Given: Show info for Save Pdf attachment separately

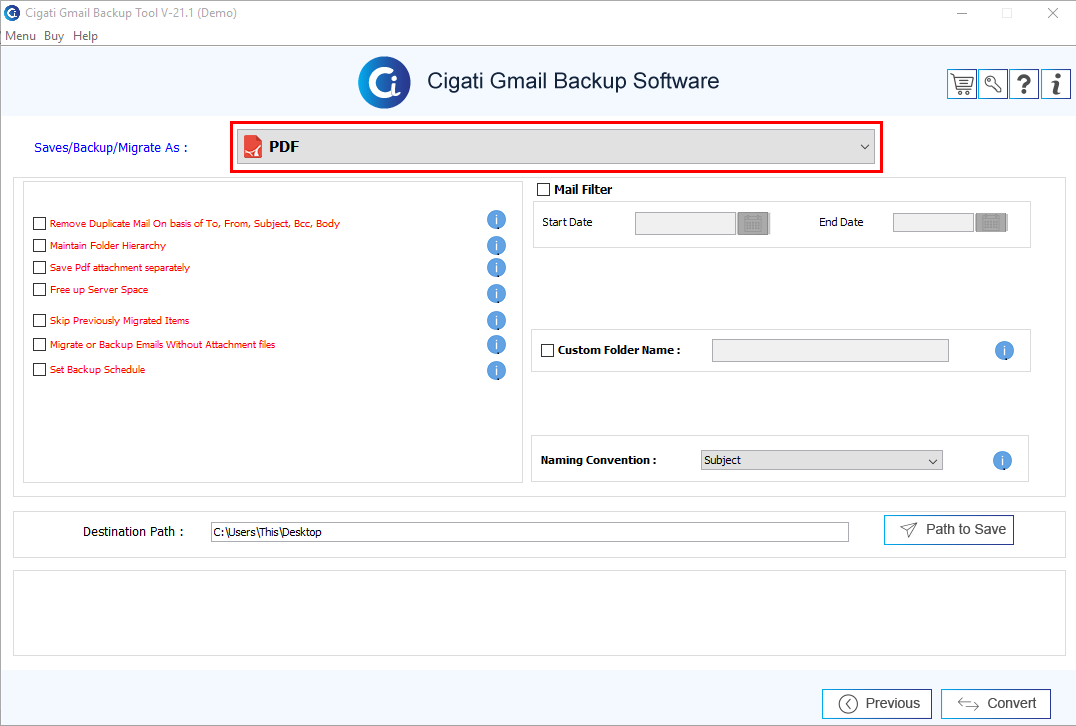Looking at the screenshot, I should (496, 268).
